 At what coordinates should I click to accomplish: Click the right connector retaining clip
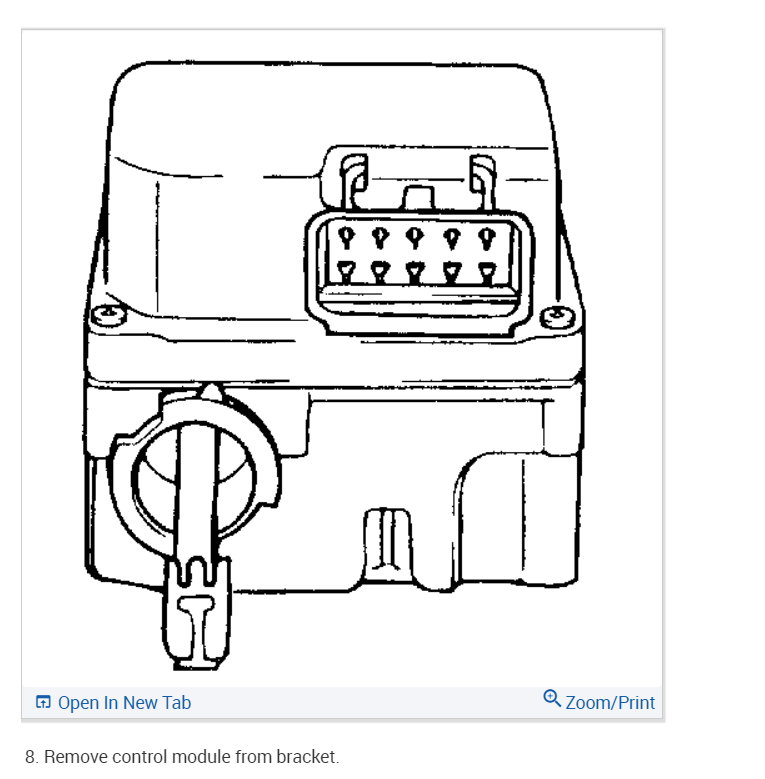click(x=482, y=182)
